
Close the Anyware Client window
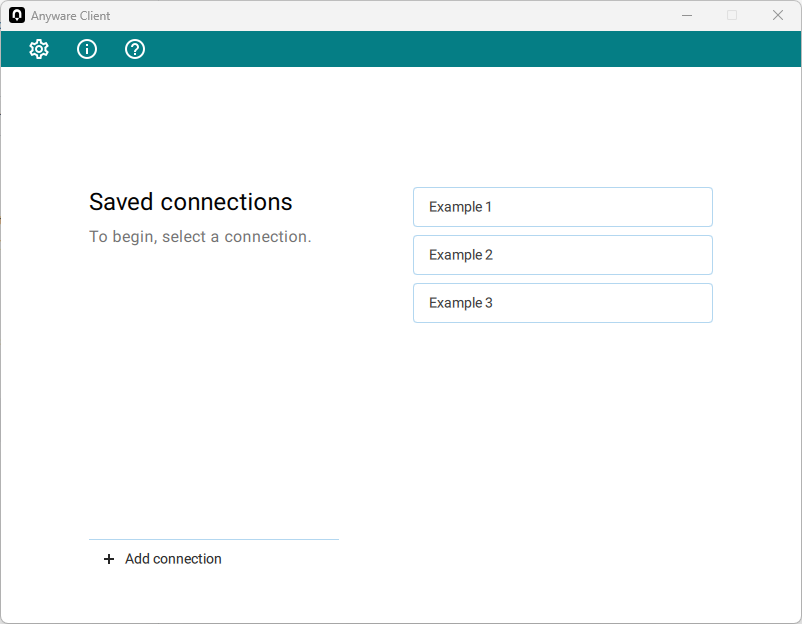[778, 15]
